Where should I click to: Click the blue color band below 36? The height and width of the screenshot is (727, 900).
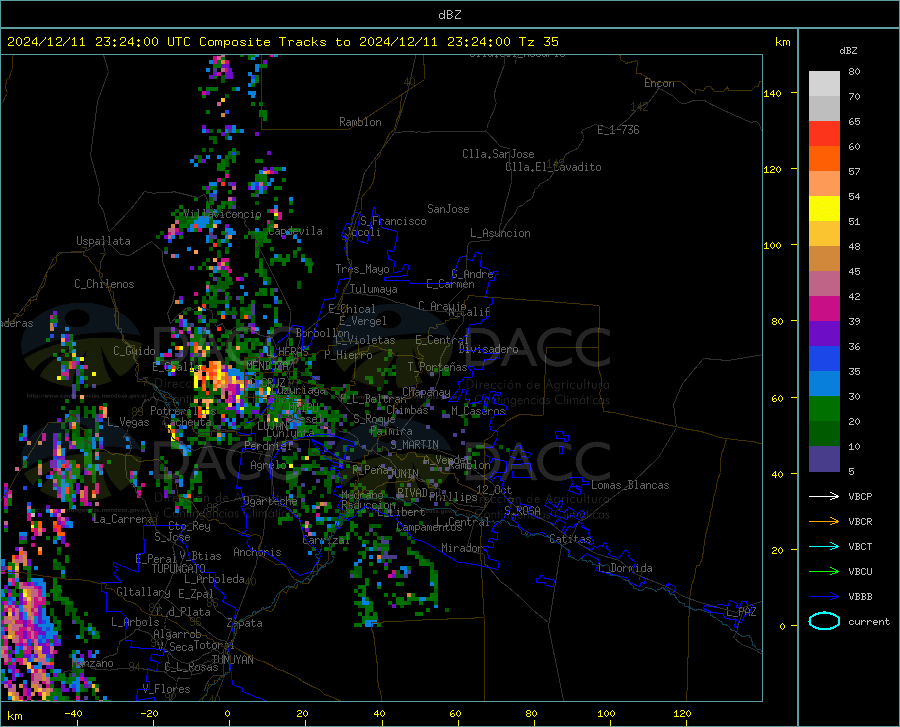pyautogui.click(x=824, y=358)
